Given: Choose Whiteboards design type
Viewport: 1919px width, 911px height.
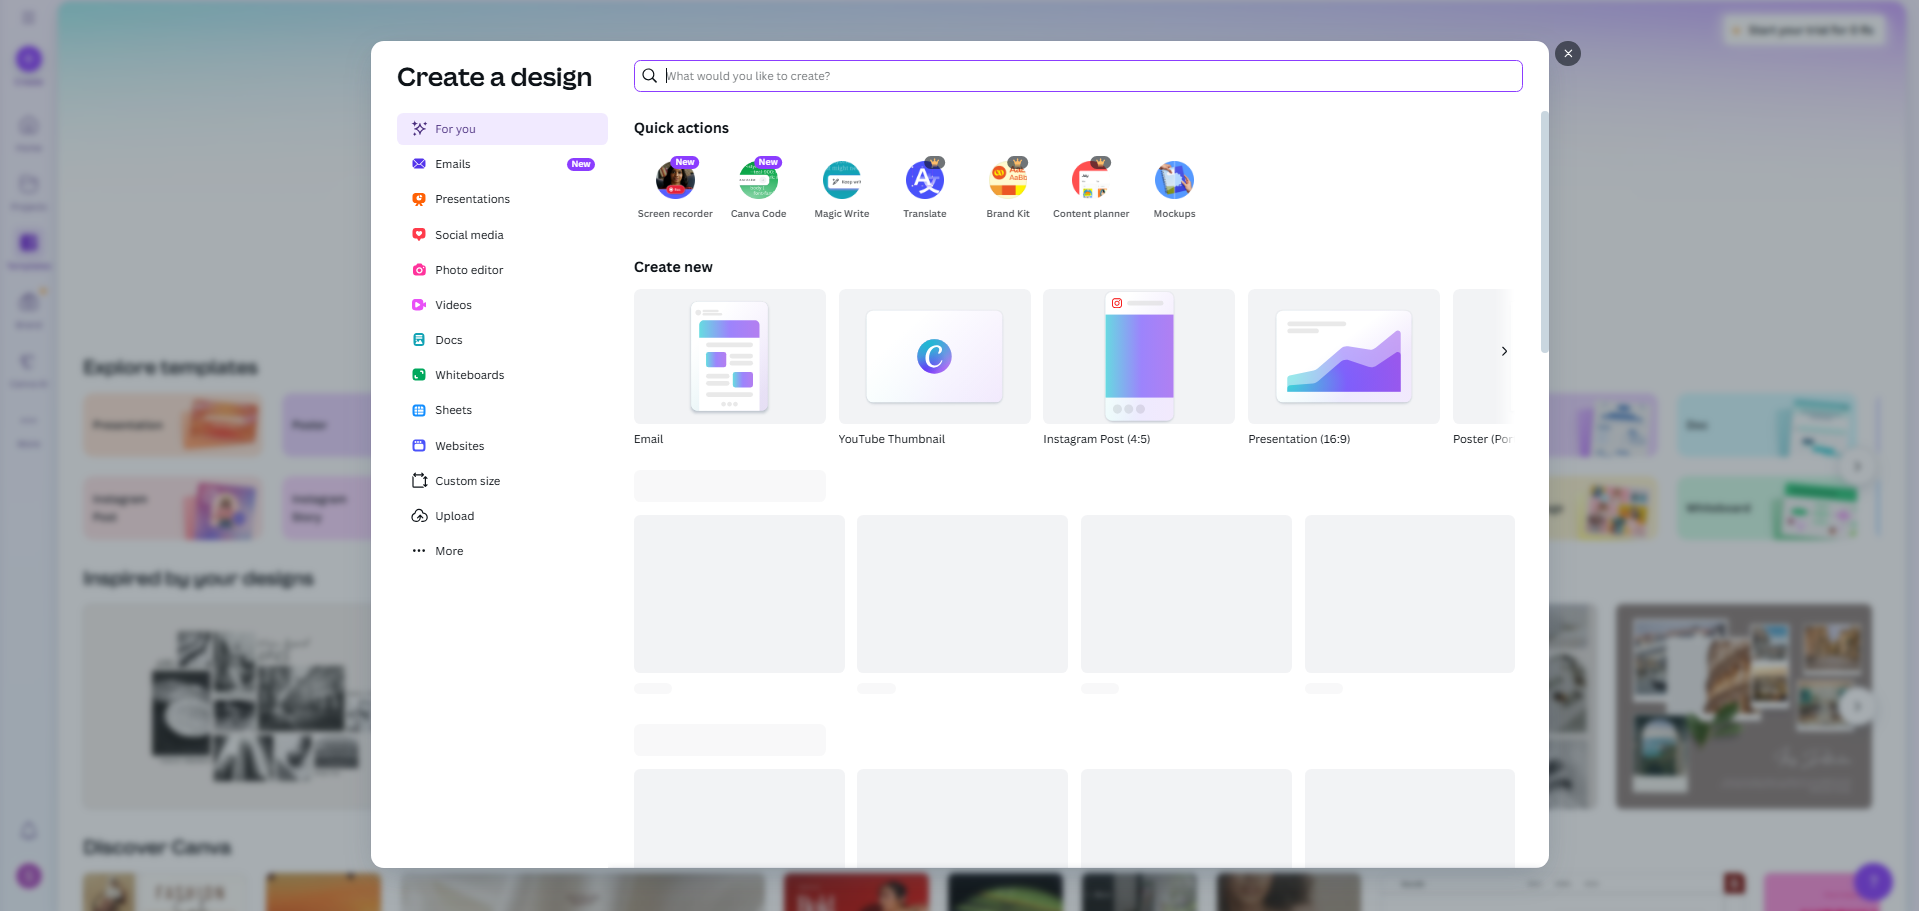Looking at the screenshot, I should (x=469, y=374).
